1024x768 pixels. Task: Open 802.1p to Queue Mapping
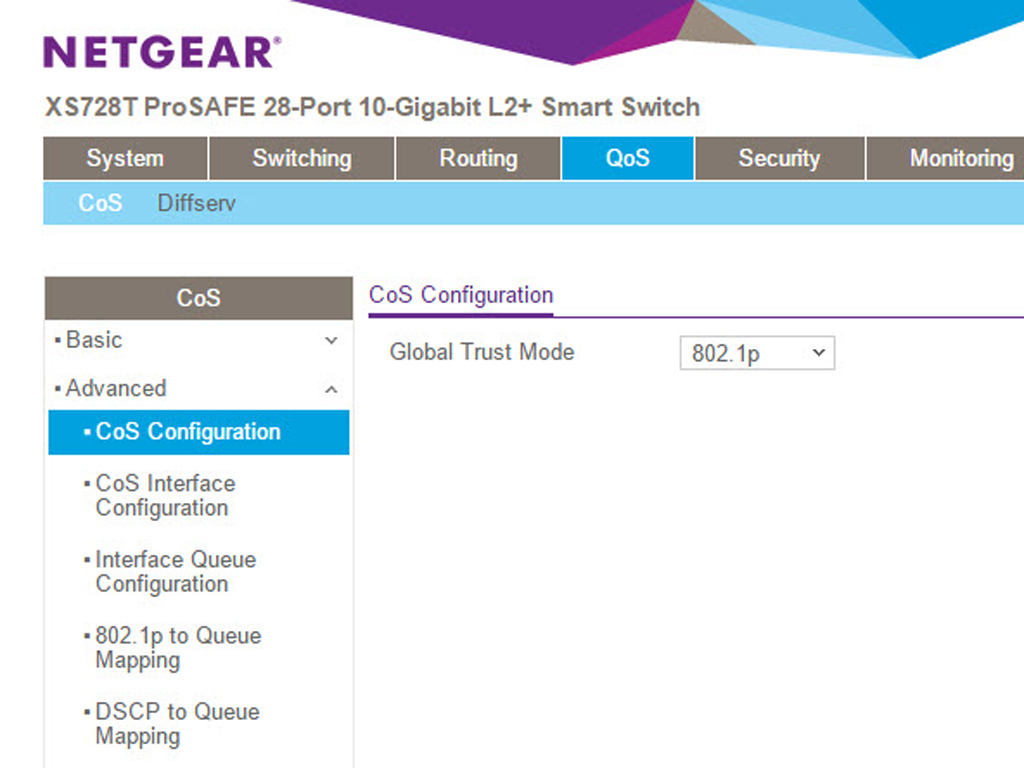(178, 647)
